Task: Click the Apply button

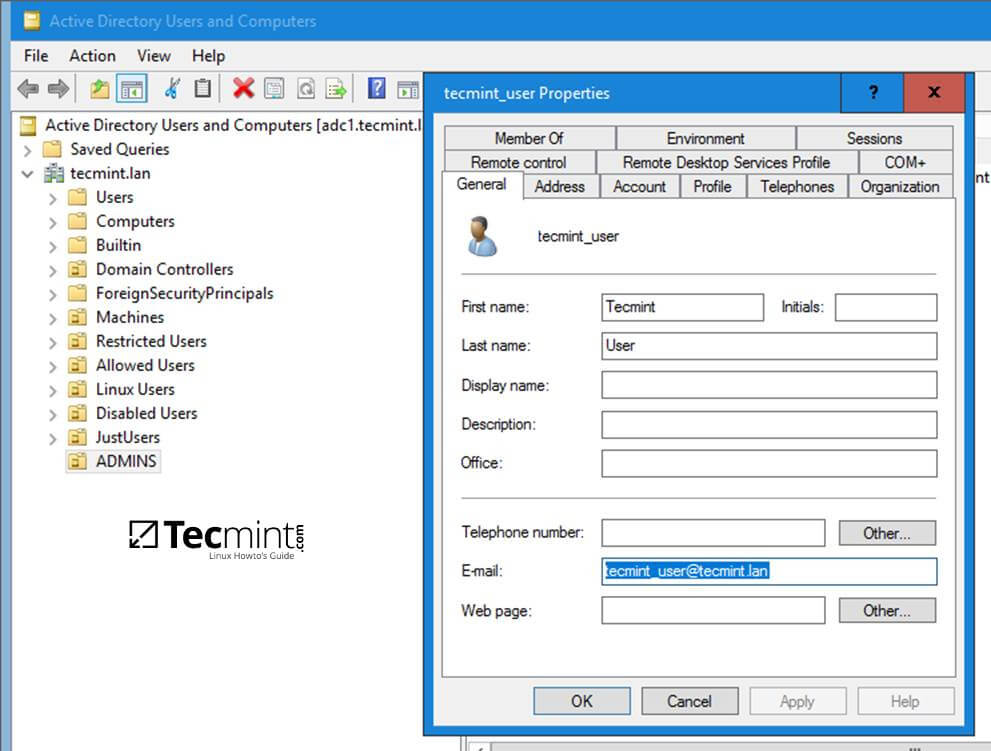Action: coord(797,701)
